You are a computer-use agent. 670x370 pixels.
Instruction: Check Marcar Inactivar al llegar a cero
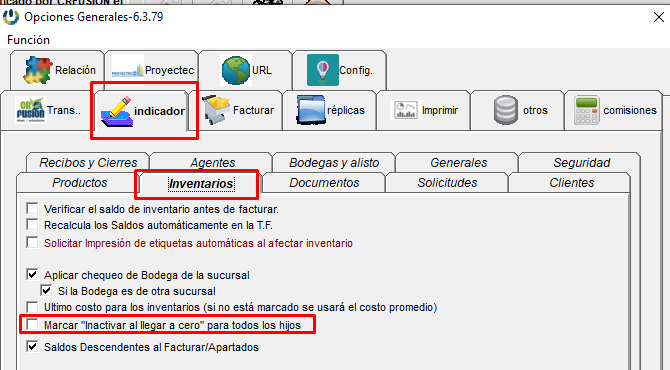click(x=32, y=324)
